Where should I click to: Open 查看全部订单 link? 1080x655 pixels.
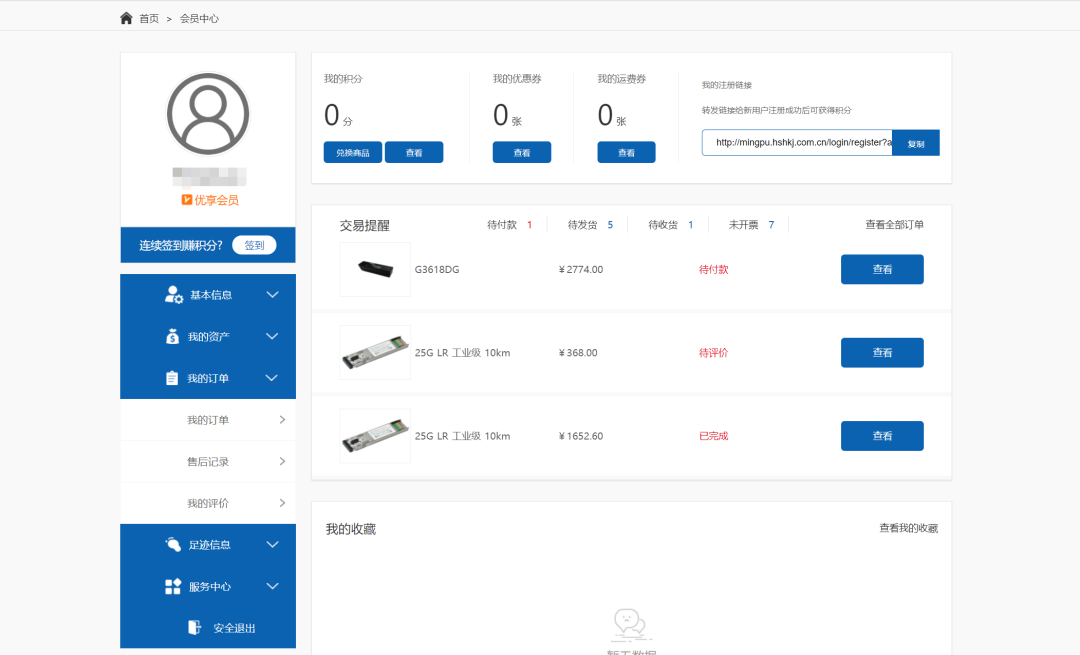point(894,225)
